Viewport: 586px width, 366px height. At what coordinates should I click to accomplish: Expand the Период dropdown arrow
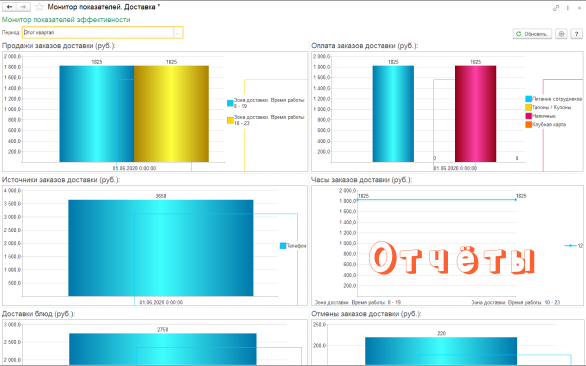tap(178, 33)
